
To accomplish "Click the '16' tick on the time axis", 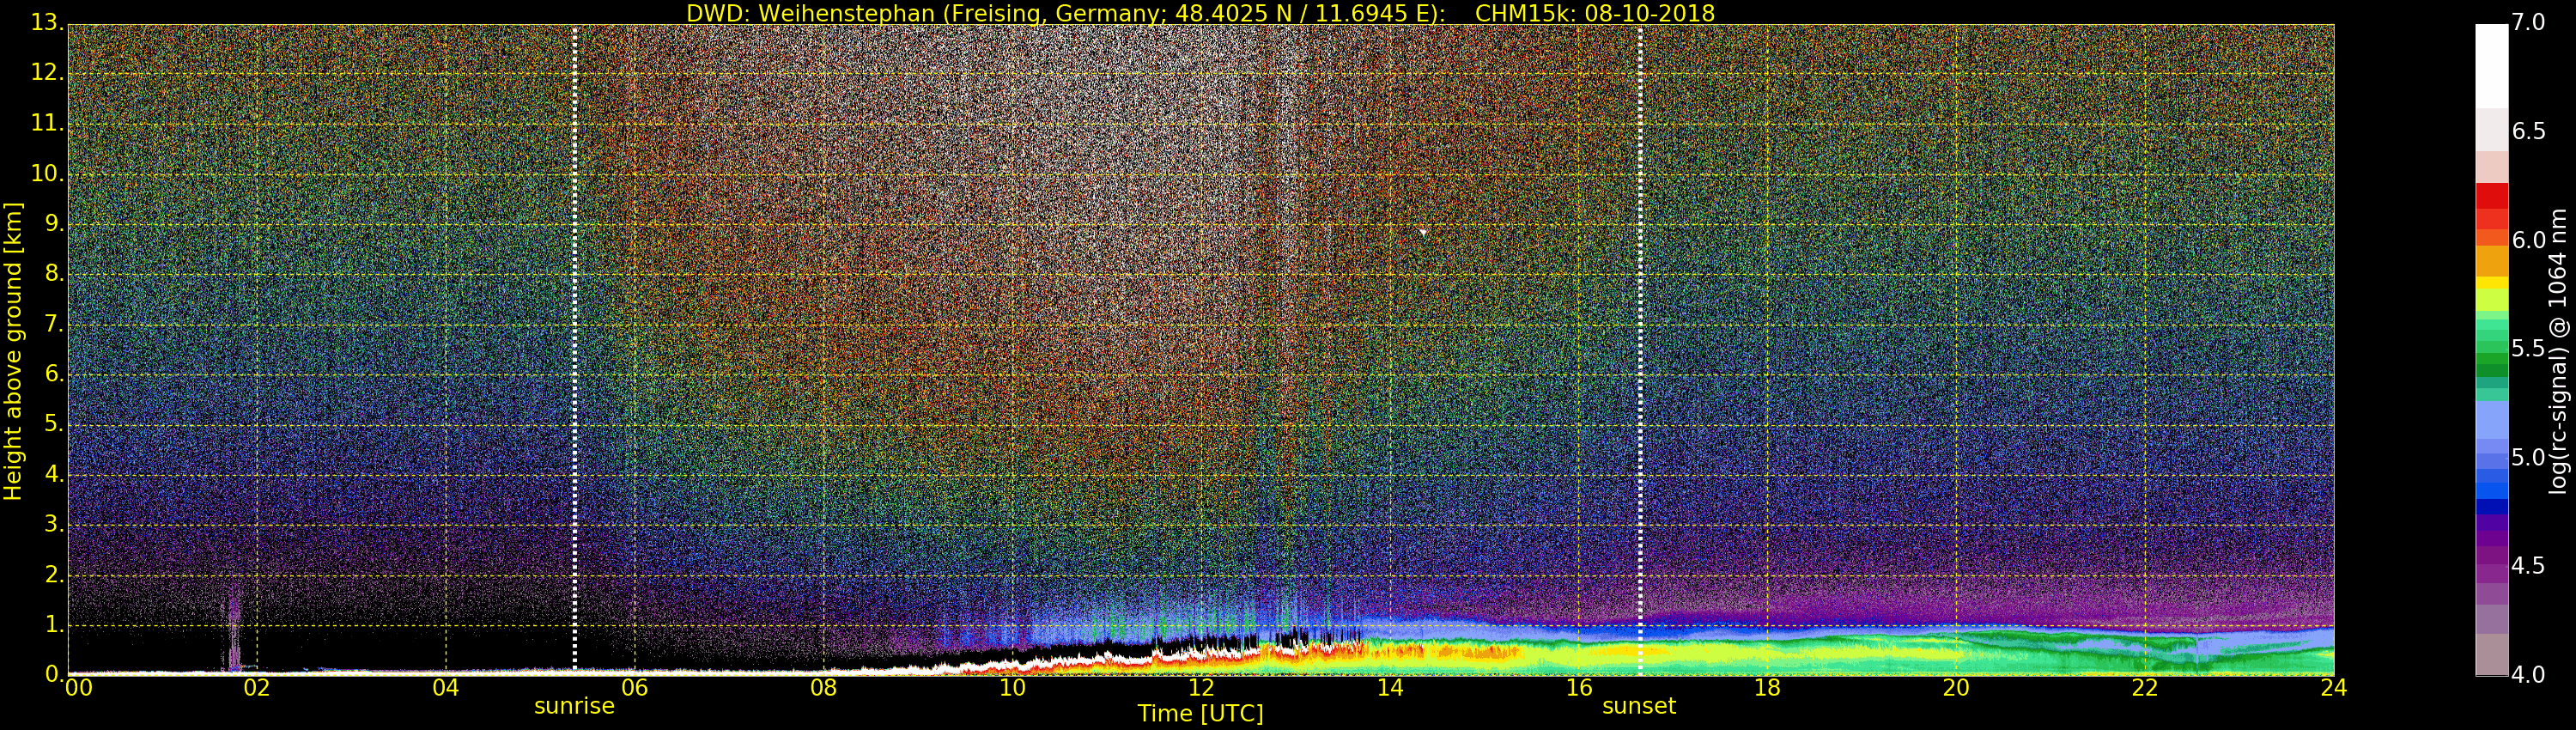I will pos(1579,688).
